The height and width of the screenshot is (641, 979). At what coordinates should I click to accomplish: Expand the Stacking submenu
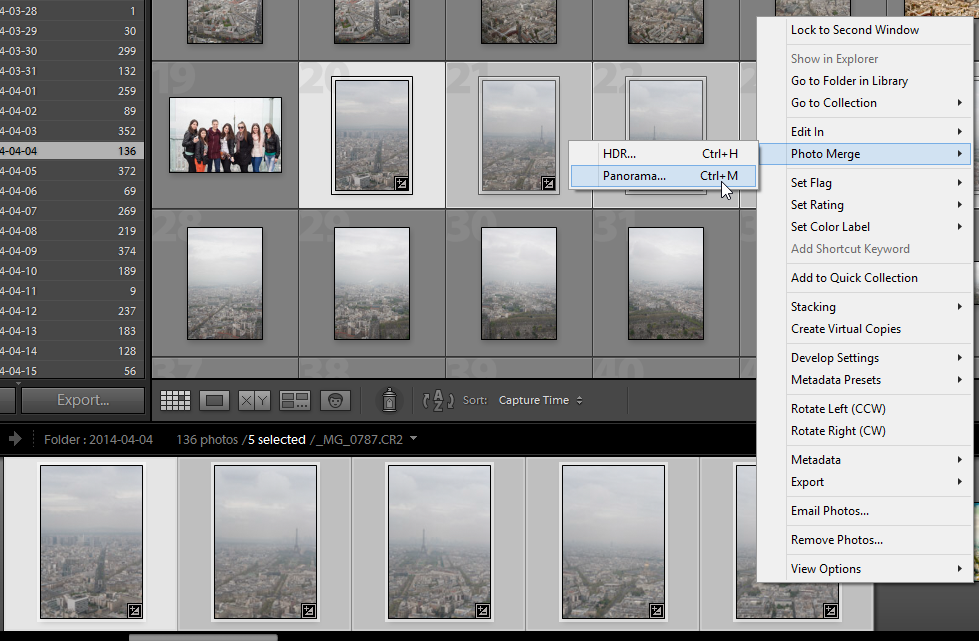(x=960, y=306)
